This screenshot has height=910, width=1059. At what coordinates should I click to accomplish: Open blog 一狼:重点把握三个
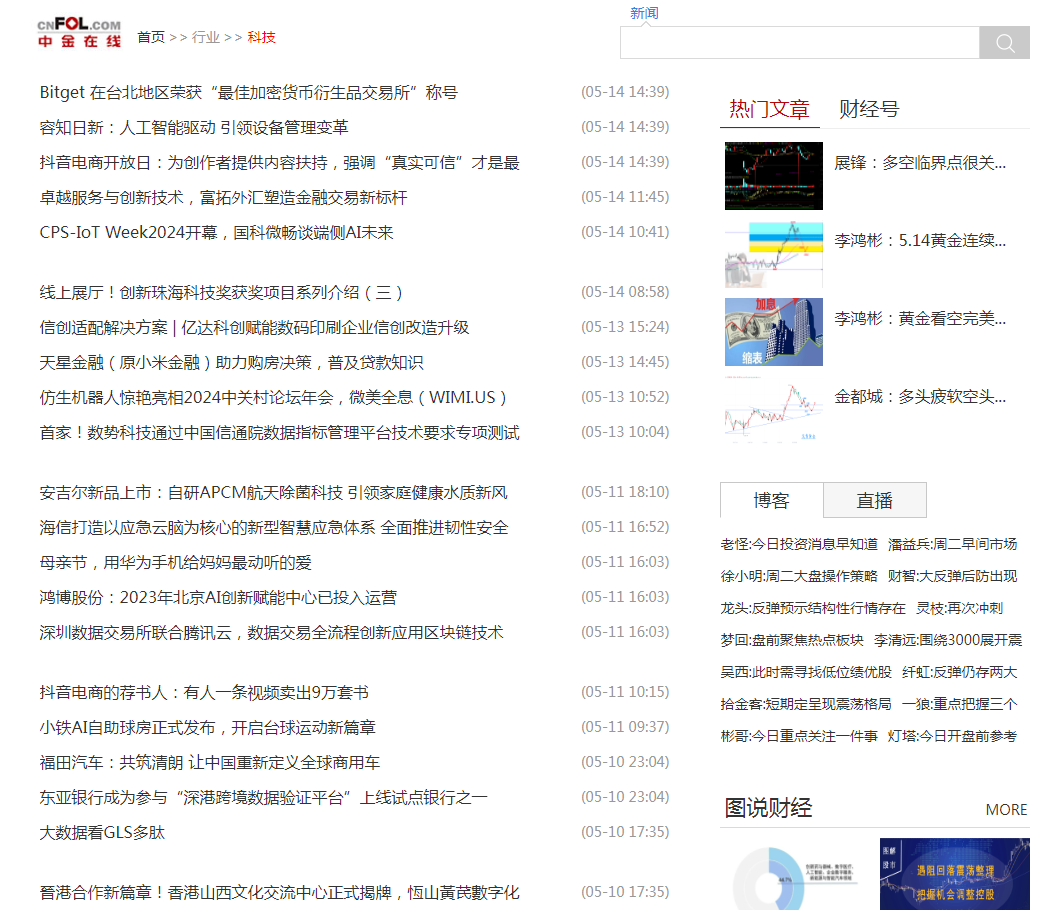(x=960, y=705)
